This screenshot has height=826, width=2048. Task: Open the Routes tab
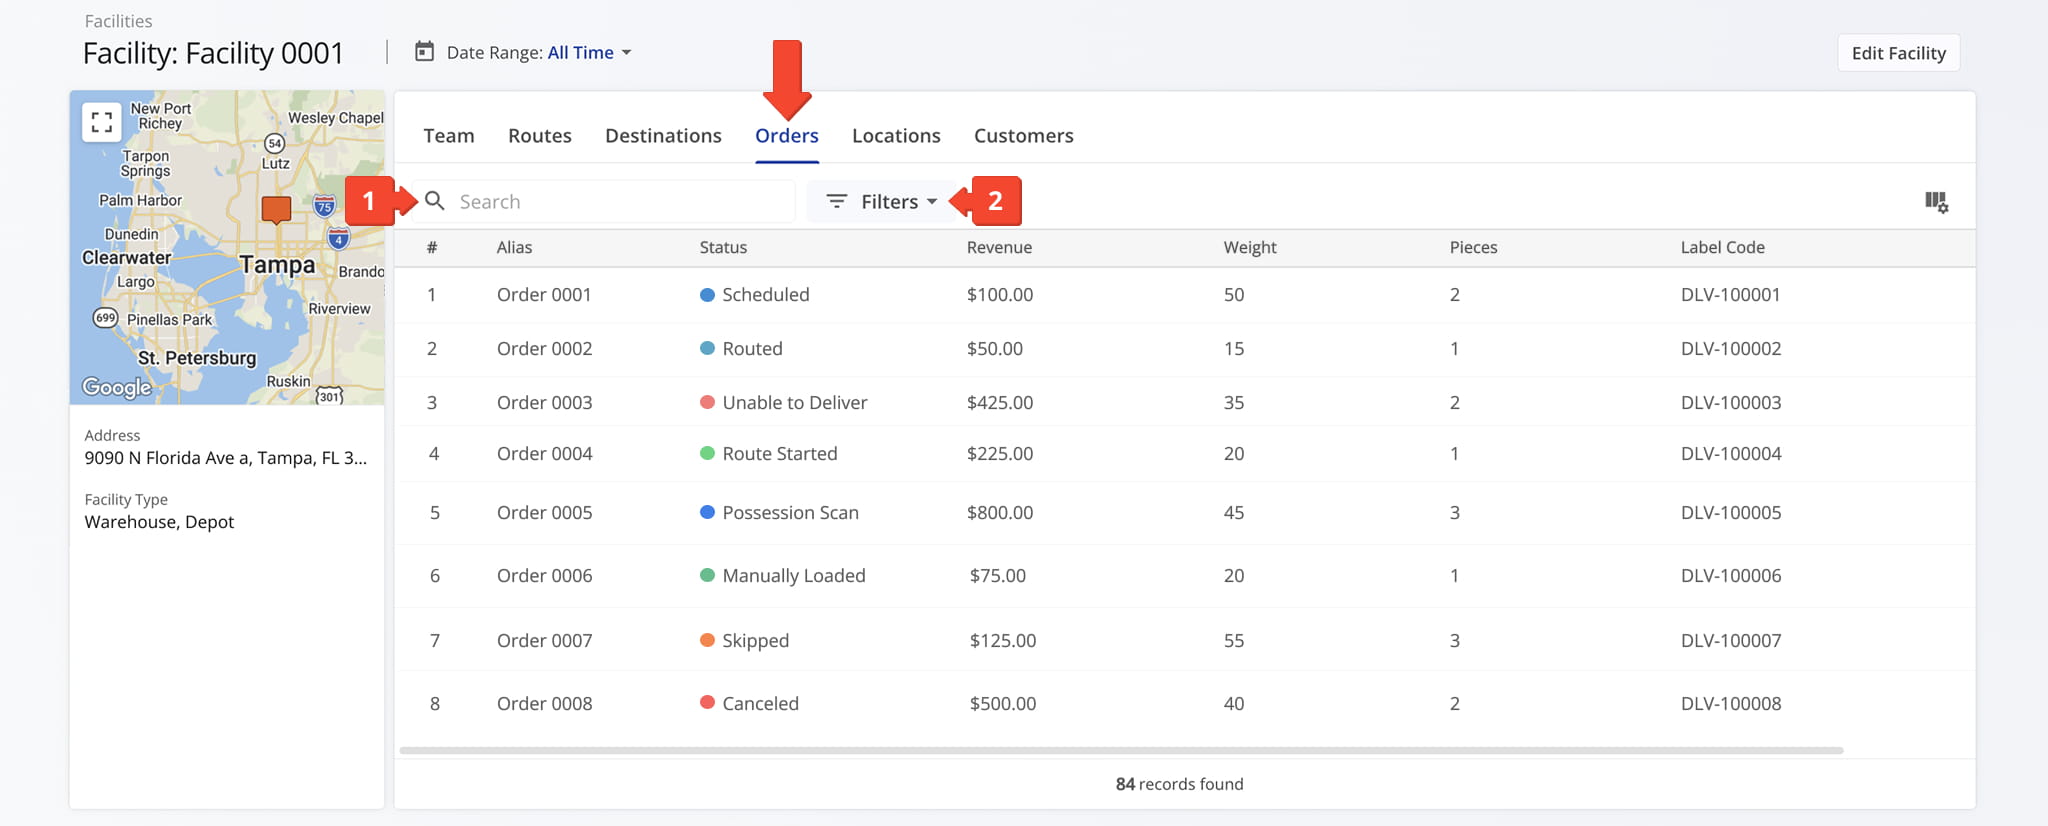coord(540,136)
